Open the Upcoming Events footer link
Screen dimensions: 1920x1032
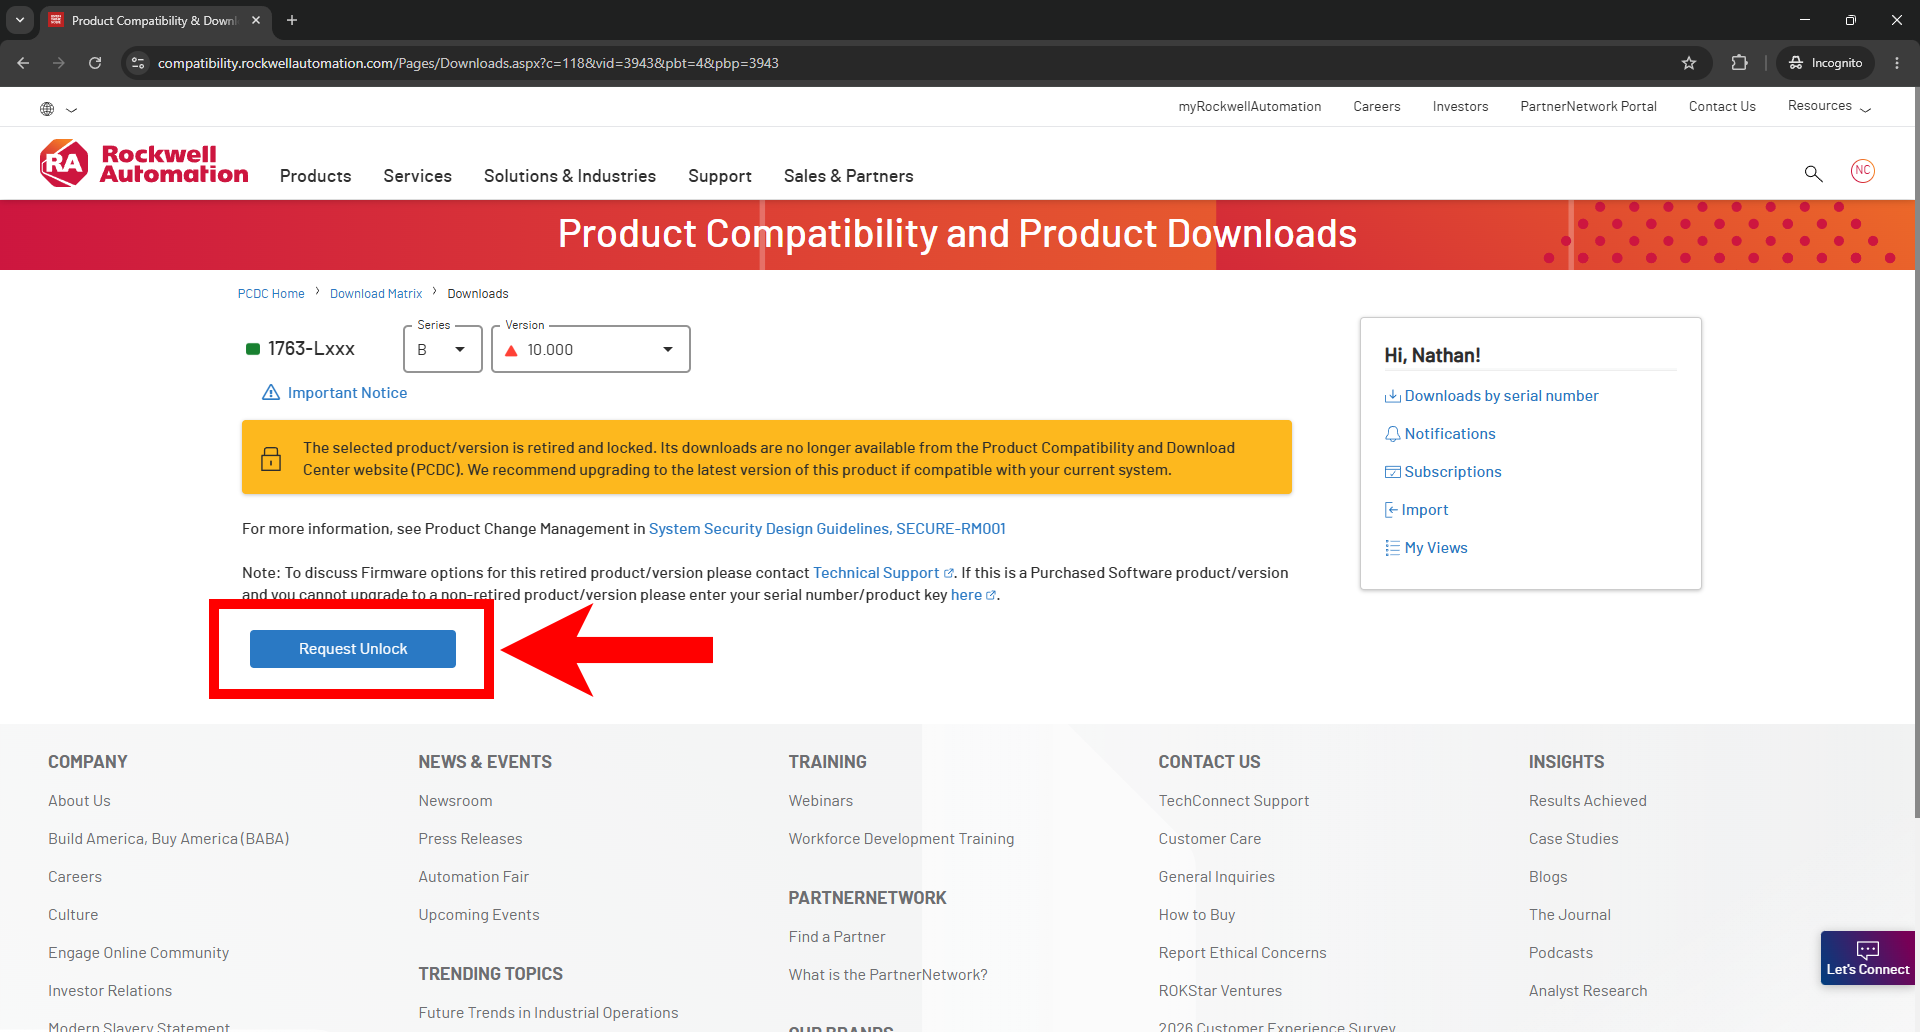(x=478, y=915)
